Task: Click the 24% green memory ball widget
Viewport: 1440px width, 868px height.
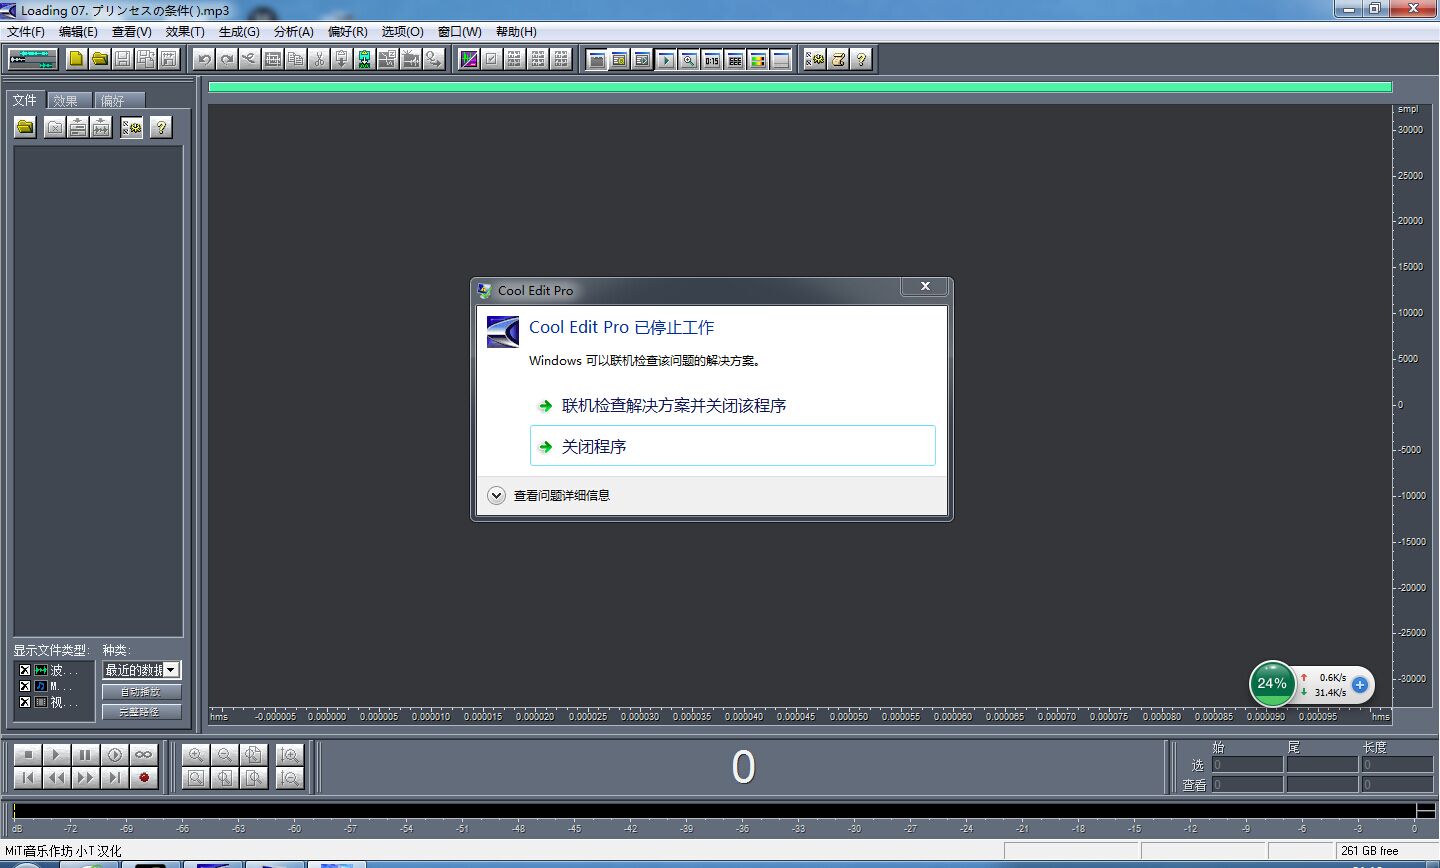Action: [1272, 684]
